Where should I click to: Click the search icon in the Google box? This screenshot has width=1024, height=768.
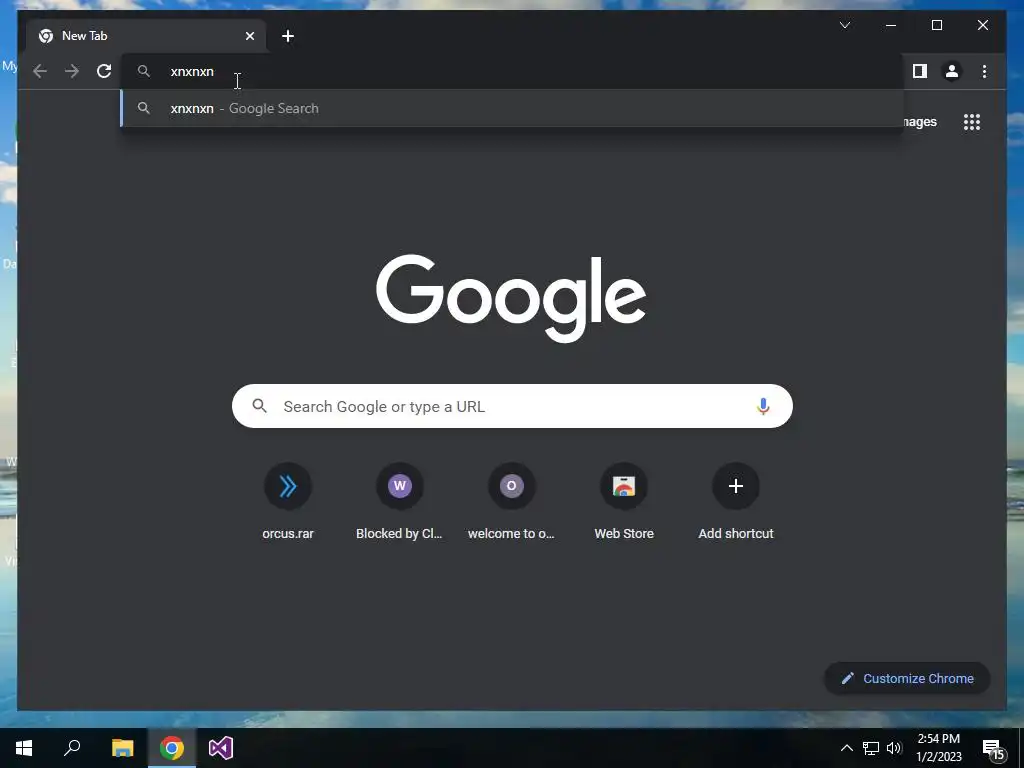(x=259, y=406)
